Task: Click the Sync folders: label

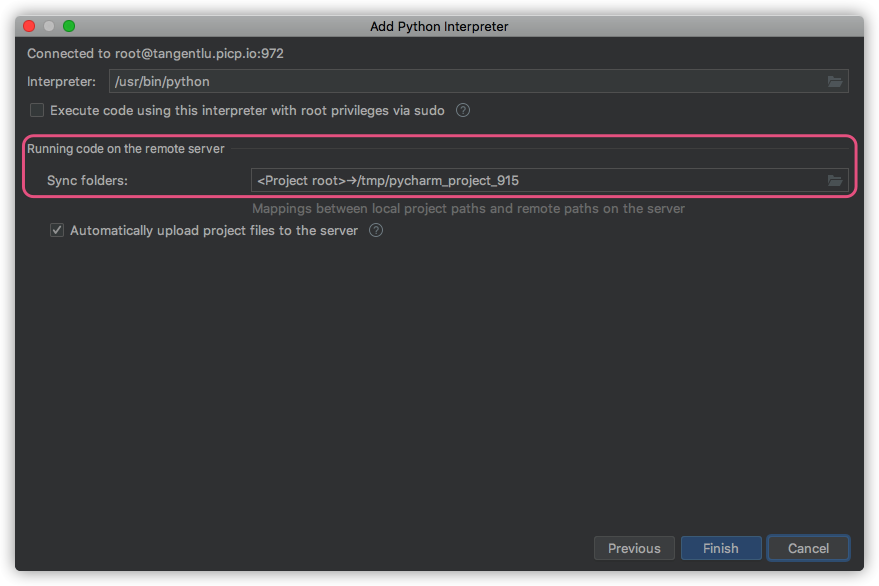Action: click(x=87, y=181)
